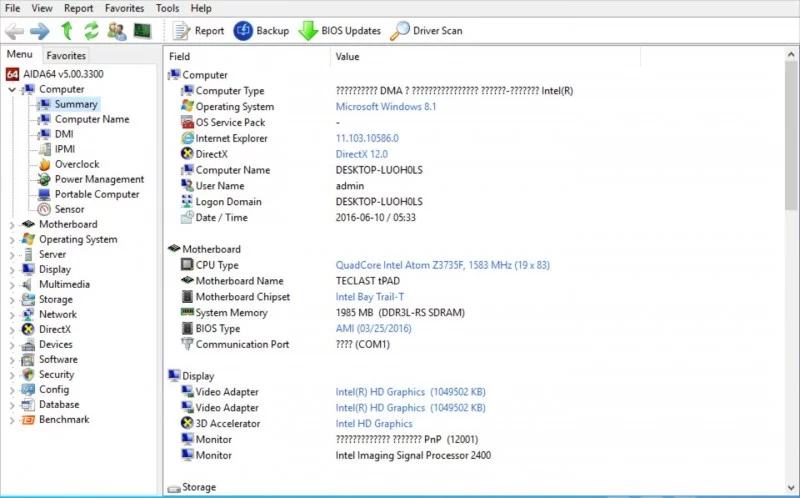
Task: Switch to the Favorites tab in sidebar
Action: pos(66,56)
